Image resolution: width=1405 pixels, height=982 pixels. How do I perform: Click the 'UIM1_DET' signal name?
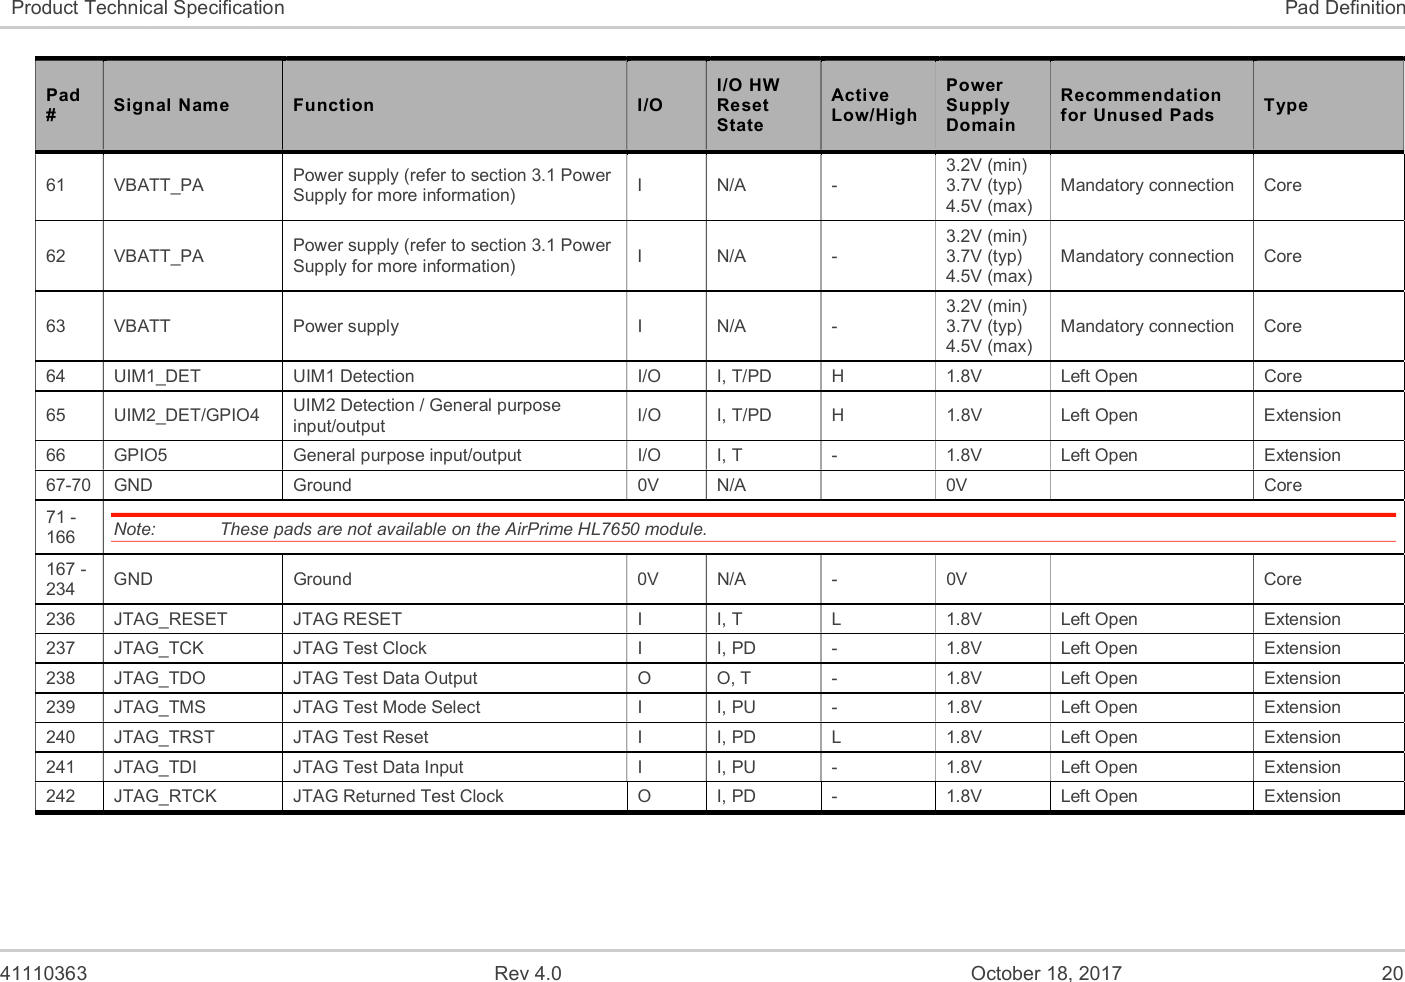click(x=157, y=376)
